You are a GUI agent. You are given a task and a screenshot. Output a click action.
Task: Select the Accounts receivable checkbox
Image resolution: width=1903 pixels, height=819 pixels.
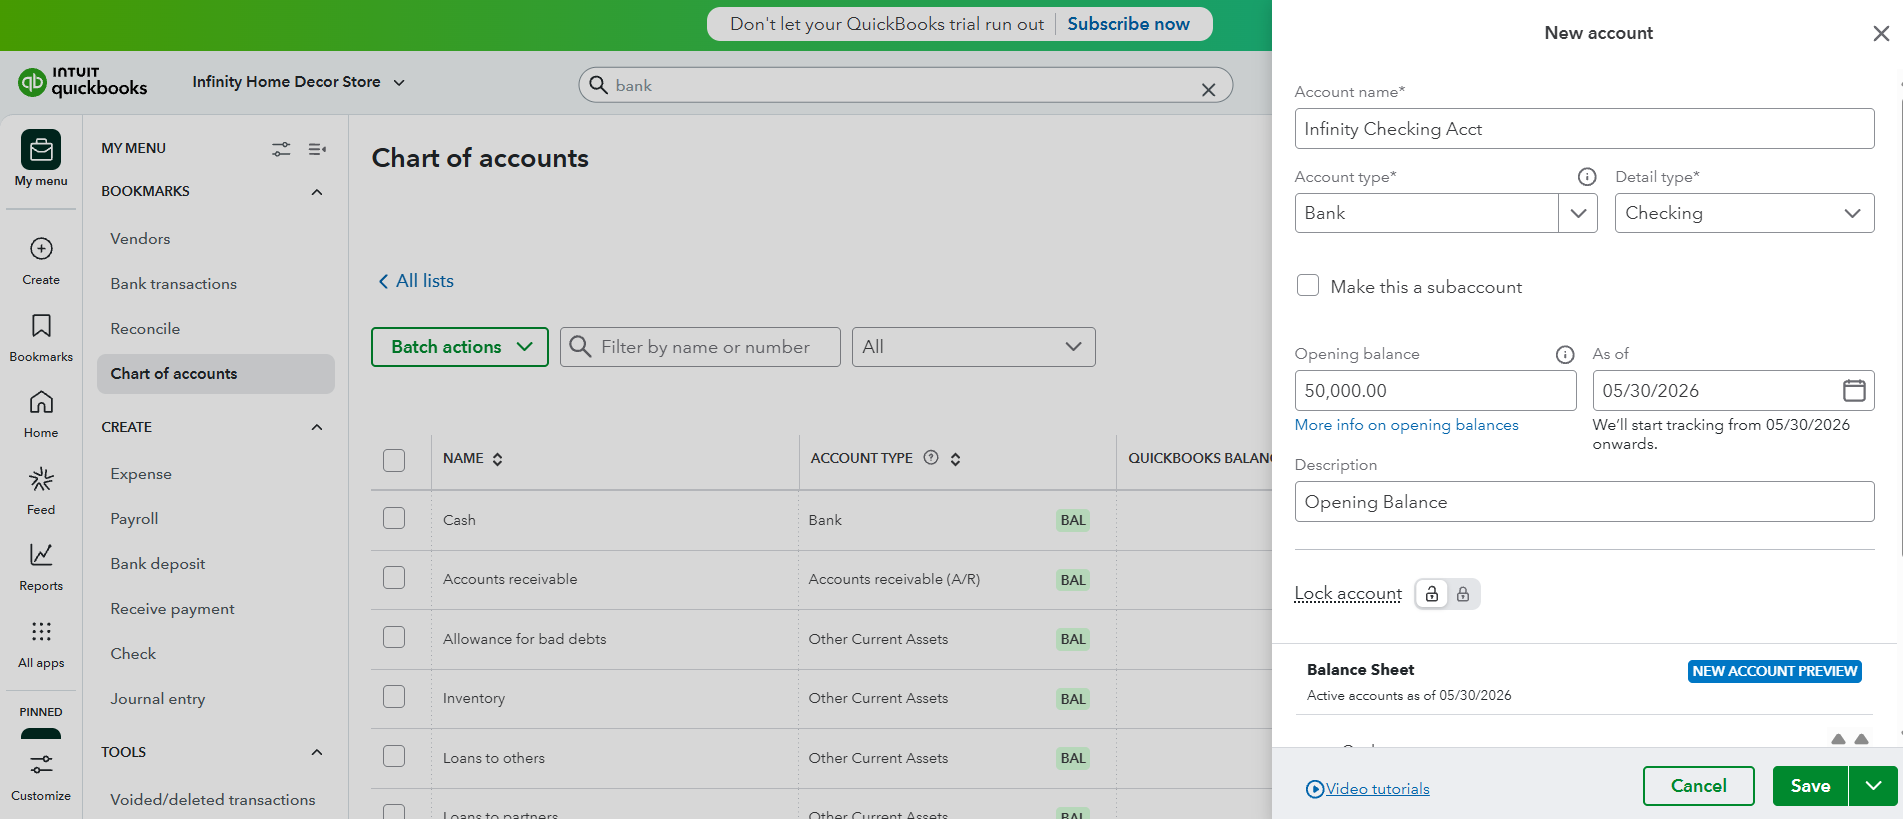394,578
